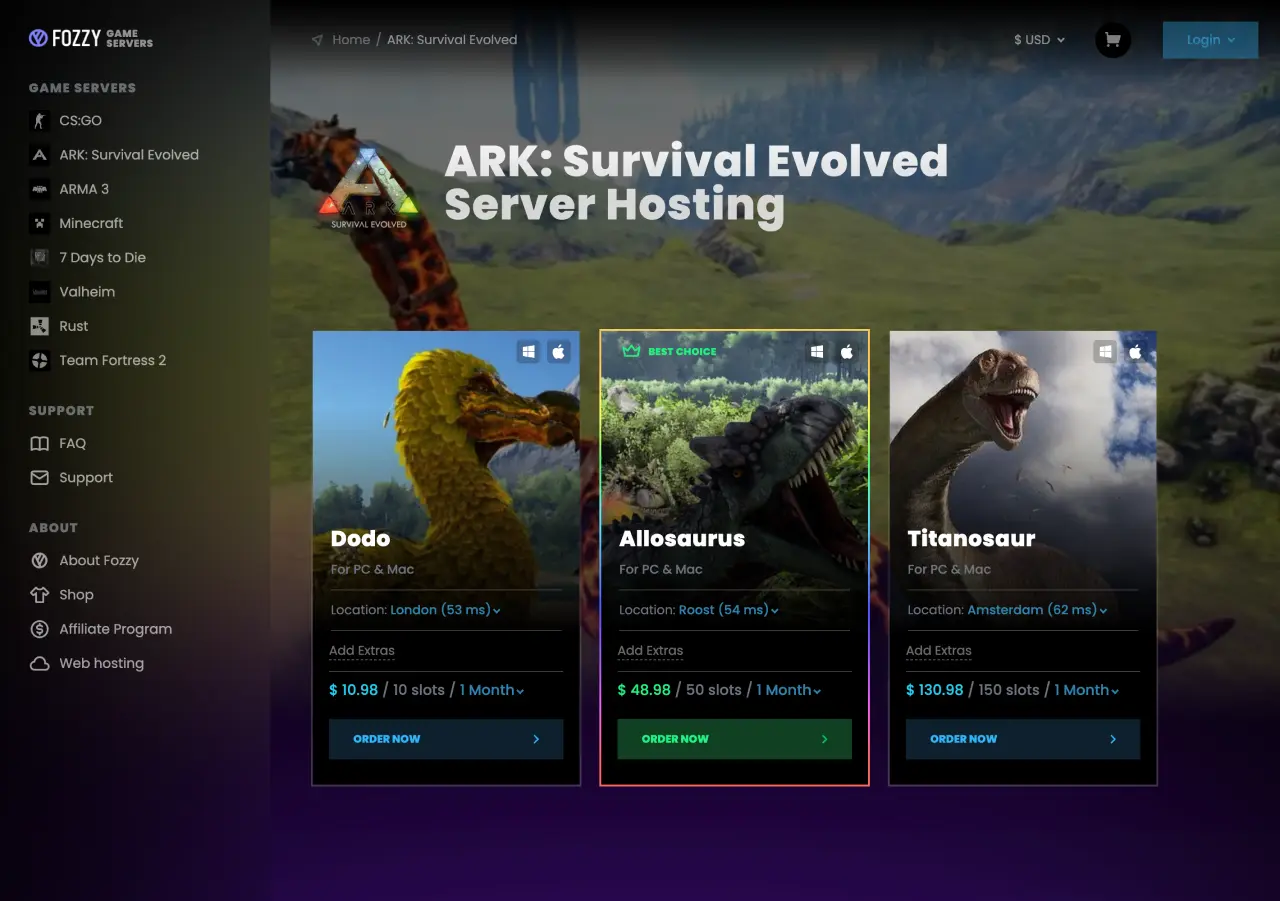
Task: Select Team Fortress 2 in sidebar menu
Action: click(113, 360)
